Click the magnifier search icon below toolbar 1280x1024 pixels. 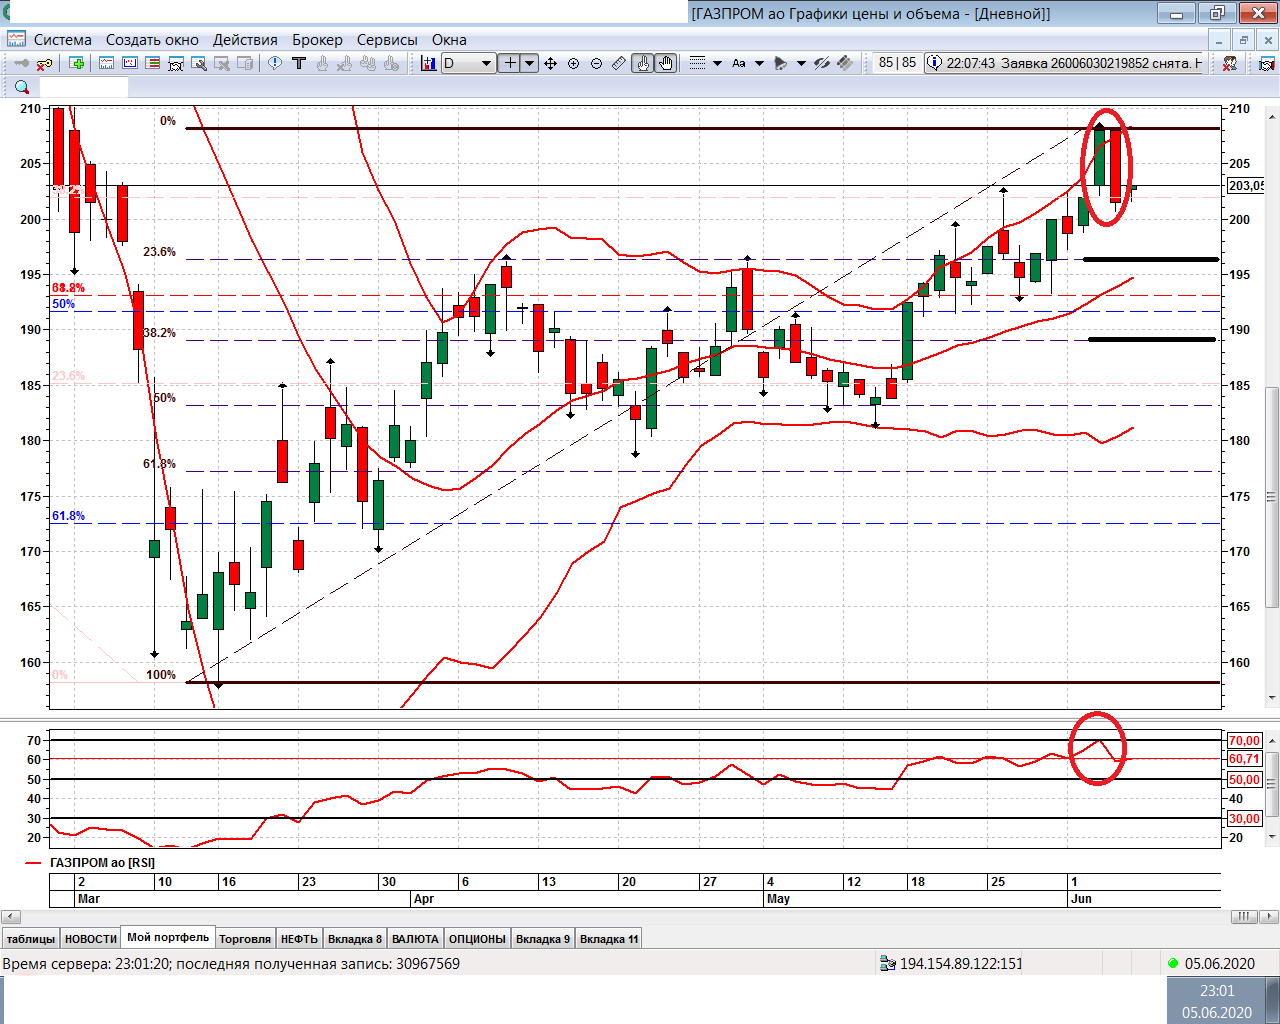[x=22, y=87]
